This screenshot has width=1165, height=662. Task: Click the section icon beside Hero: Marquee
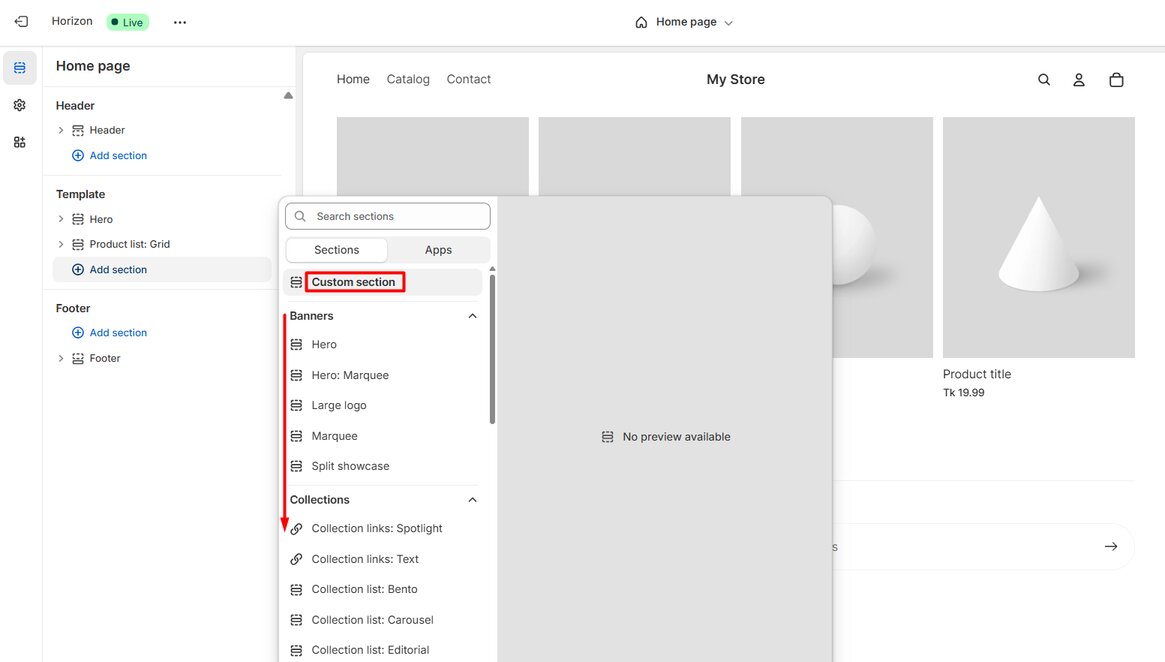[296, 375]
